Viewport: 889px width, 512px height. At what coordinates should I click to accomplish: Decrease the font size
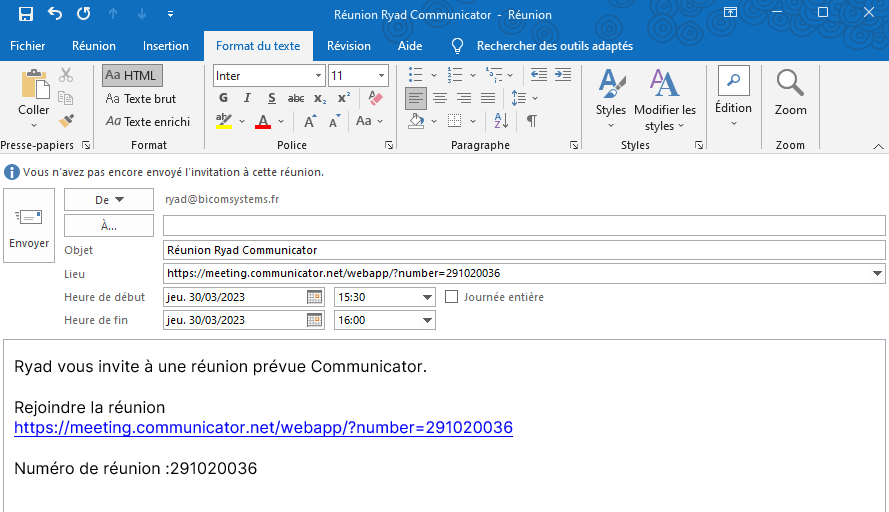point(335,121)
